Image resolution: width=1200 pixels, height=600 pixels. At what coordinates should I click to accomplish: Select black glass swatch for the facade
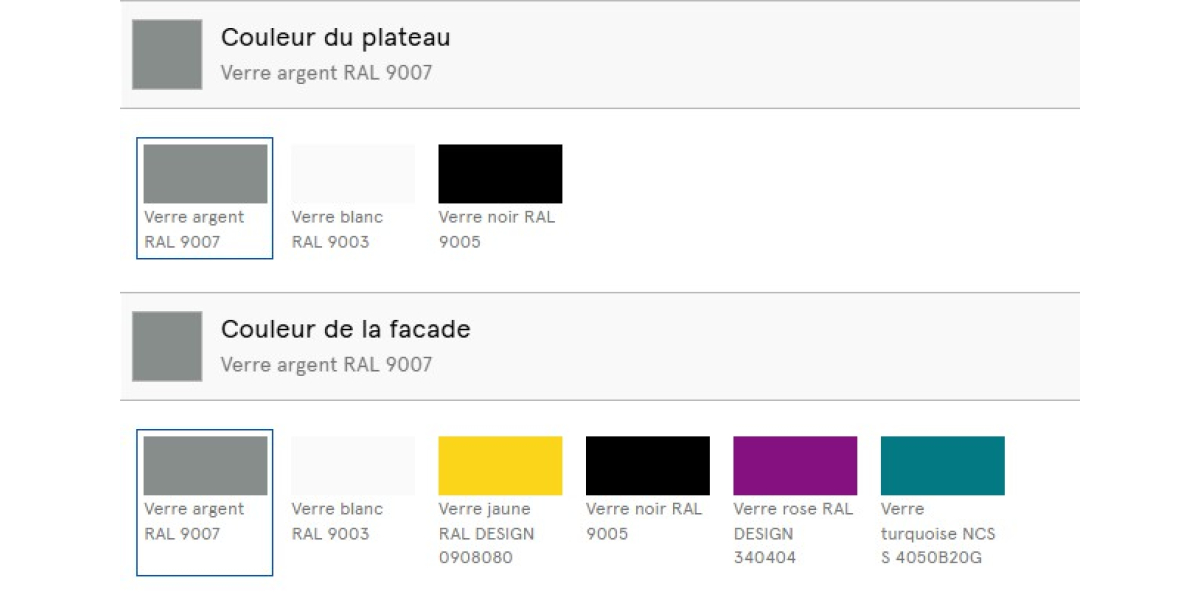pyautogui.click(x=647, y=466)
